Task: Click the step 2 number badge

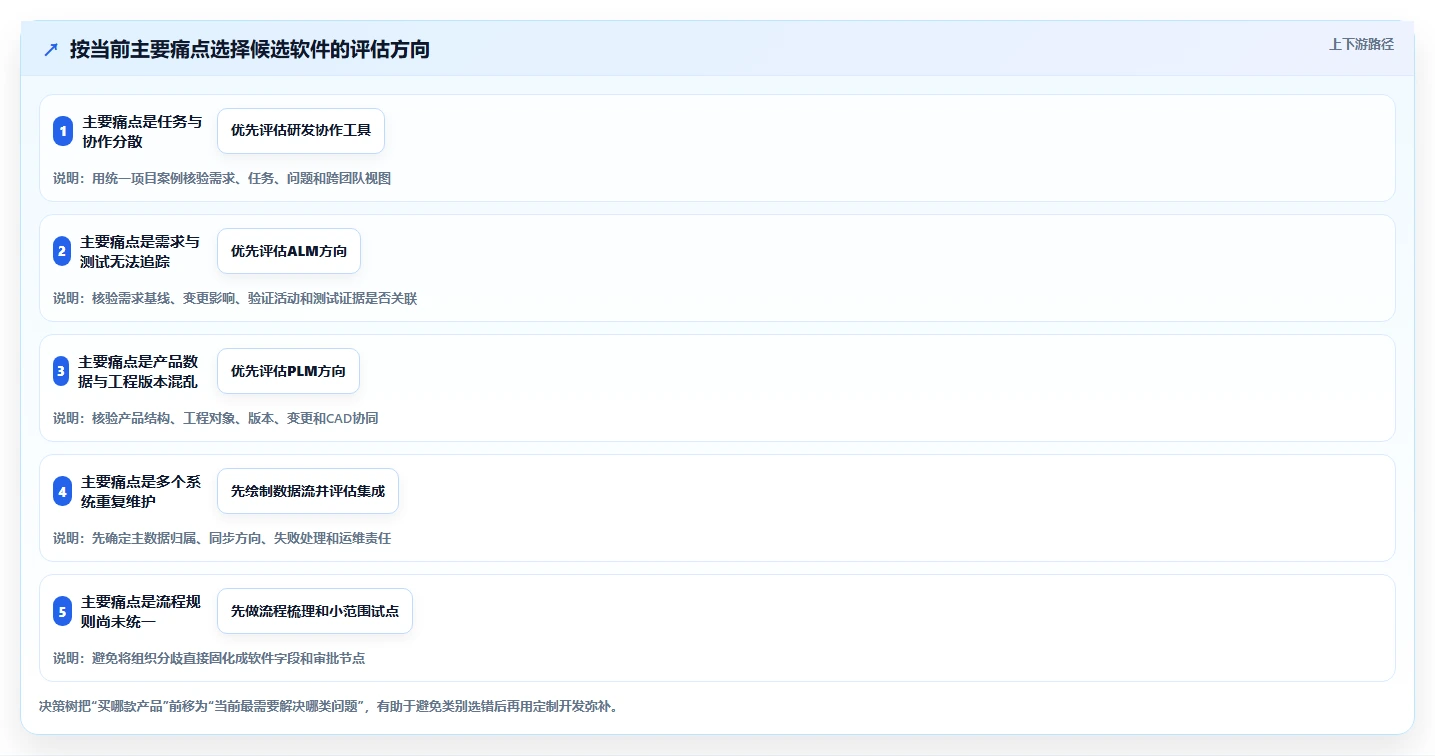Action: (62, 251)
